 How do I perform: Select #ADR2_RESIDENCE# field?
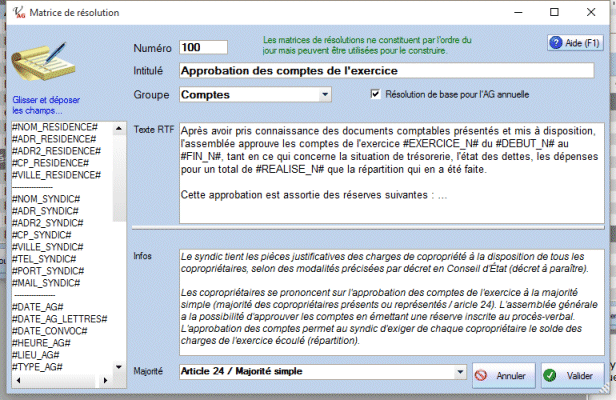pos(56,151)
